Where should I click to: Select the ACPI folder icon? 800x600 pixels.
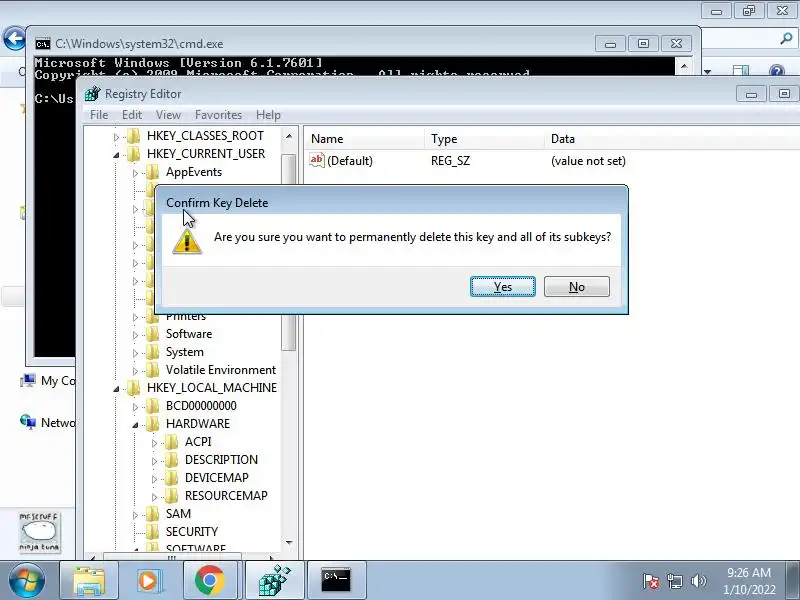[171, 442]
